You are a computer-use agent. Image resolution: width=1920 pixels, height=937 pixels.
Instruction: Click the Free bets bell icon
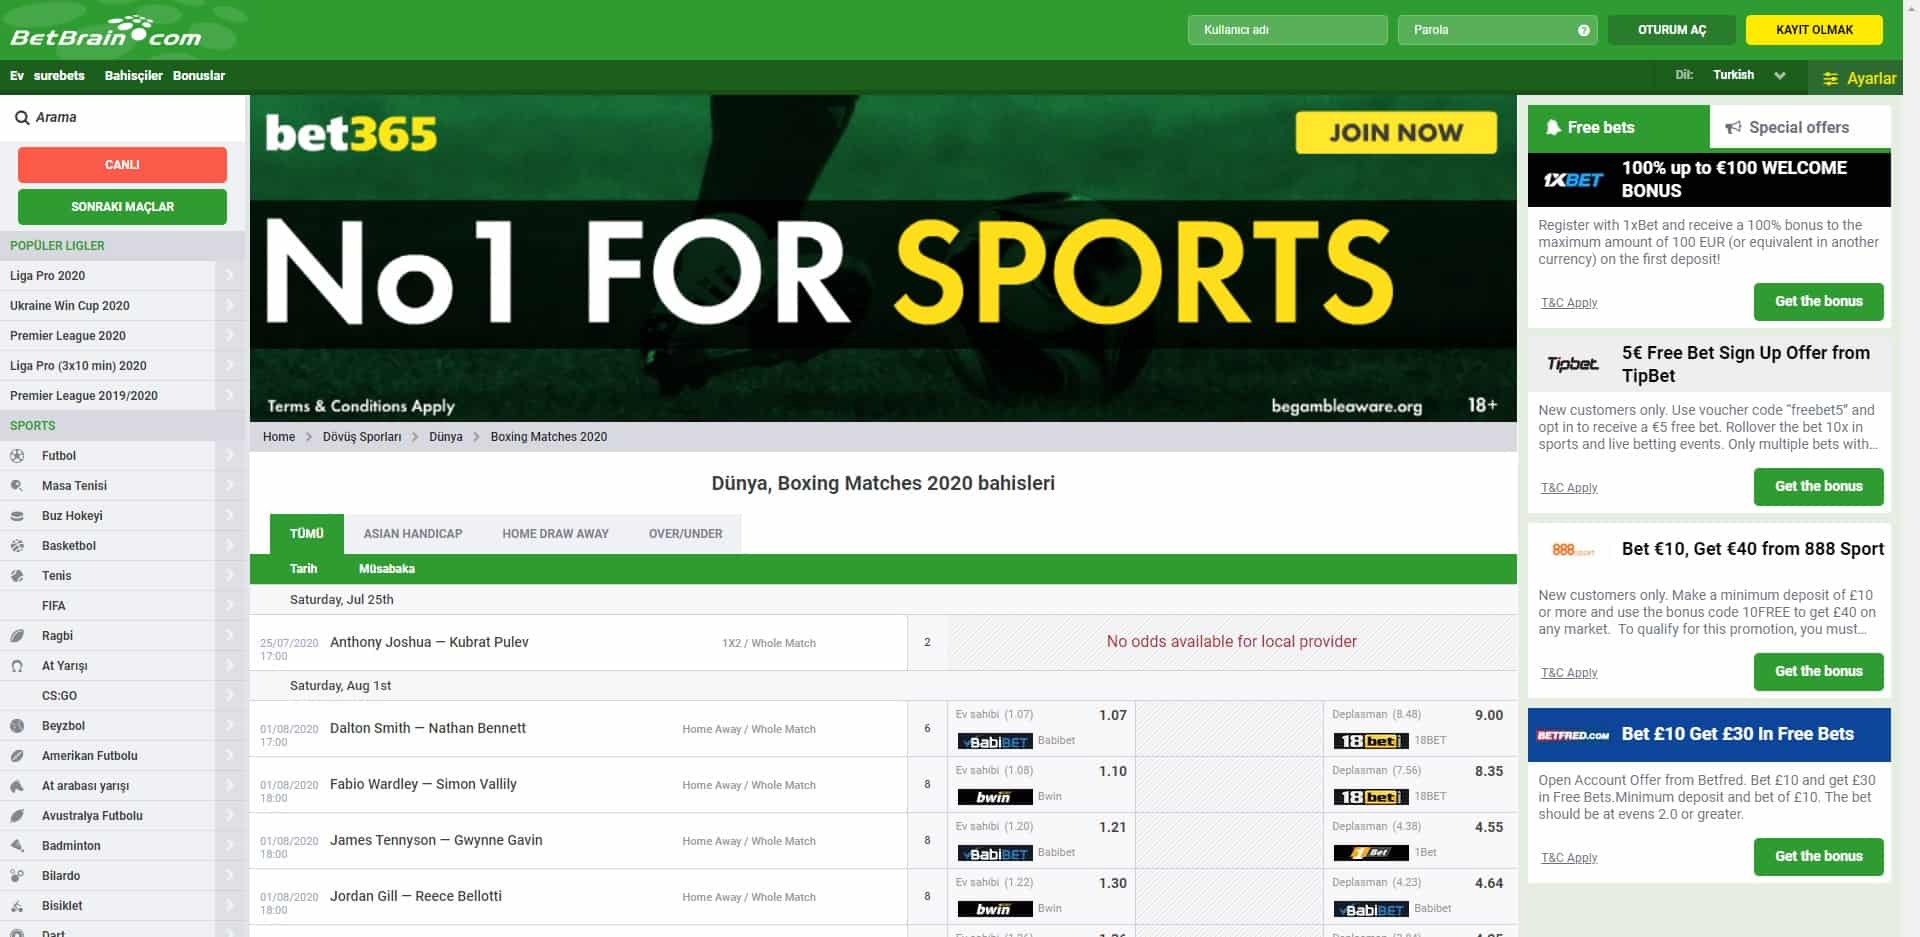[1553, 127]
